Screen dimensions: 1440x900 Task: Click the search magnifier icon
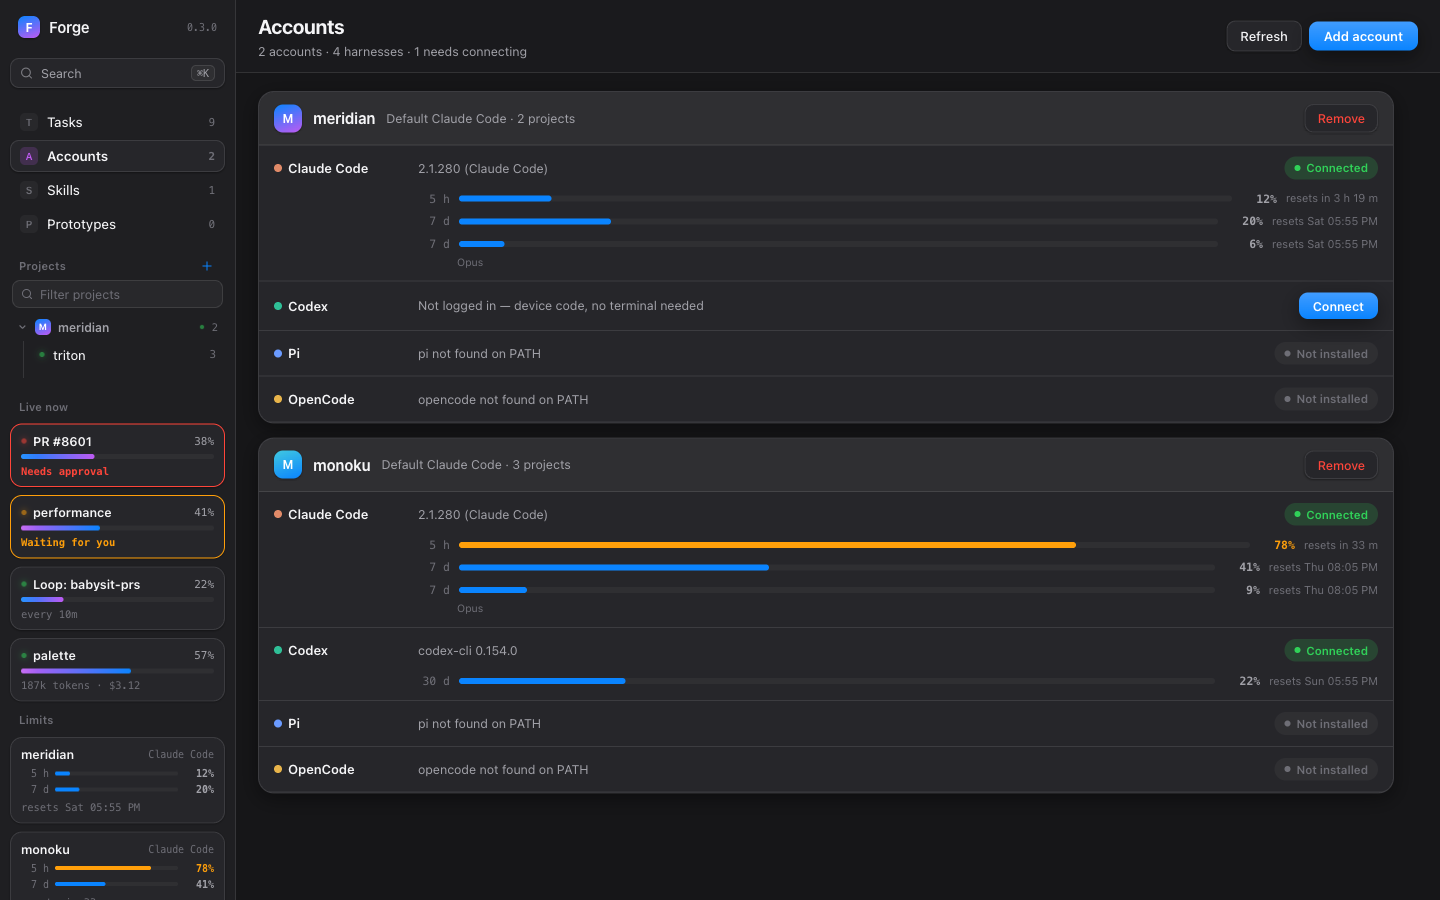pos(27,73)
